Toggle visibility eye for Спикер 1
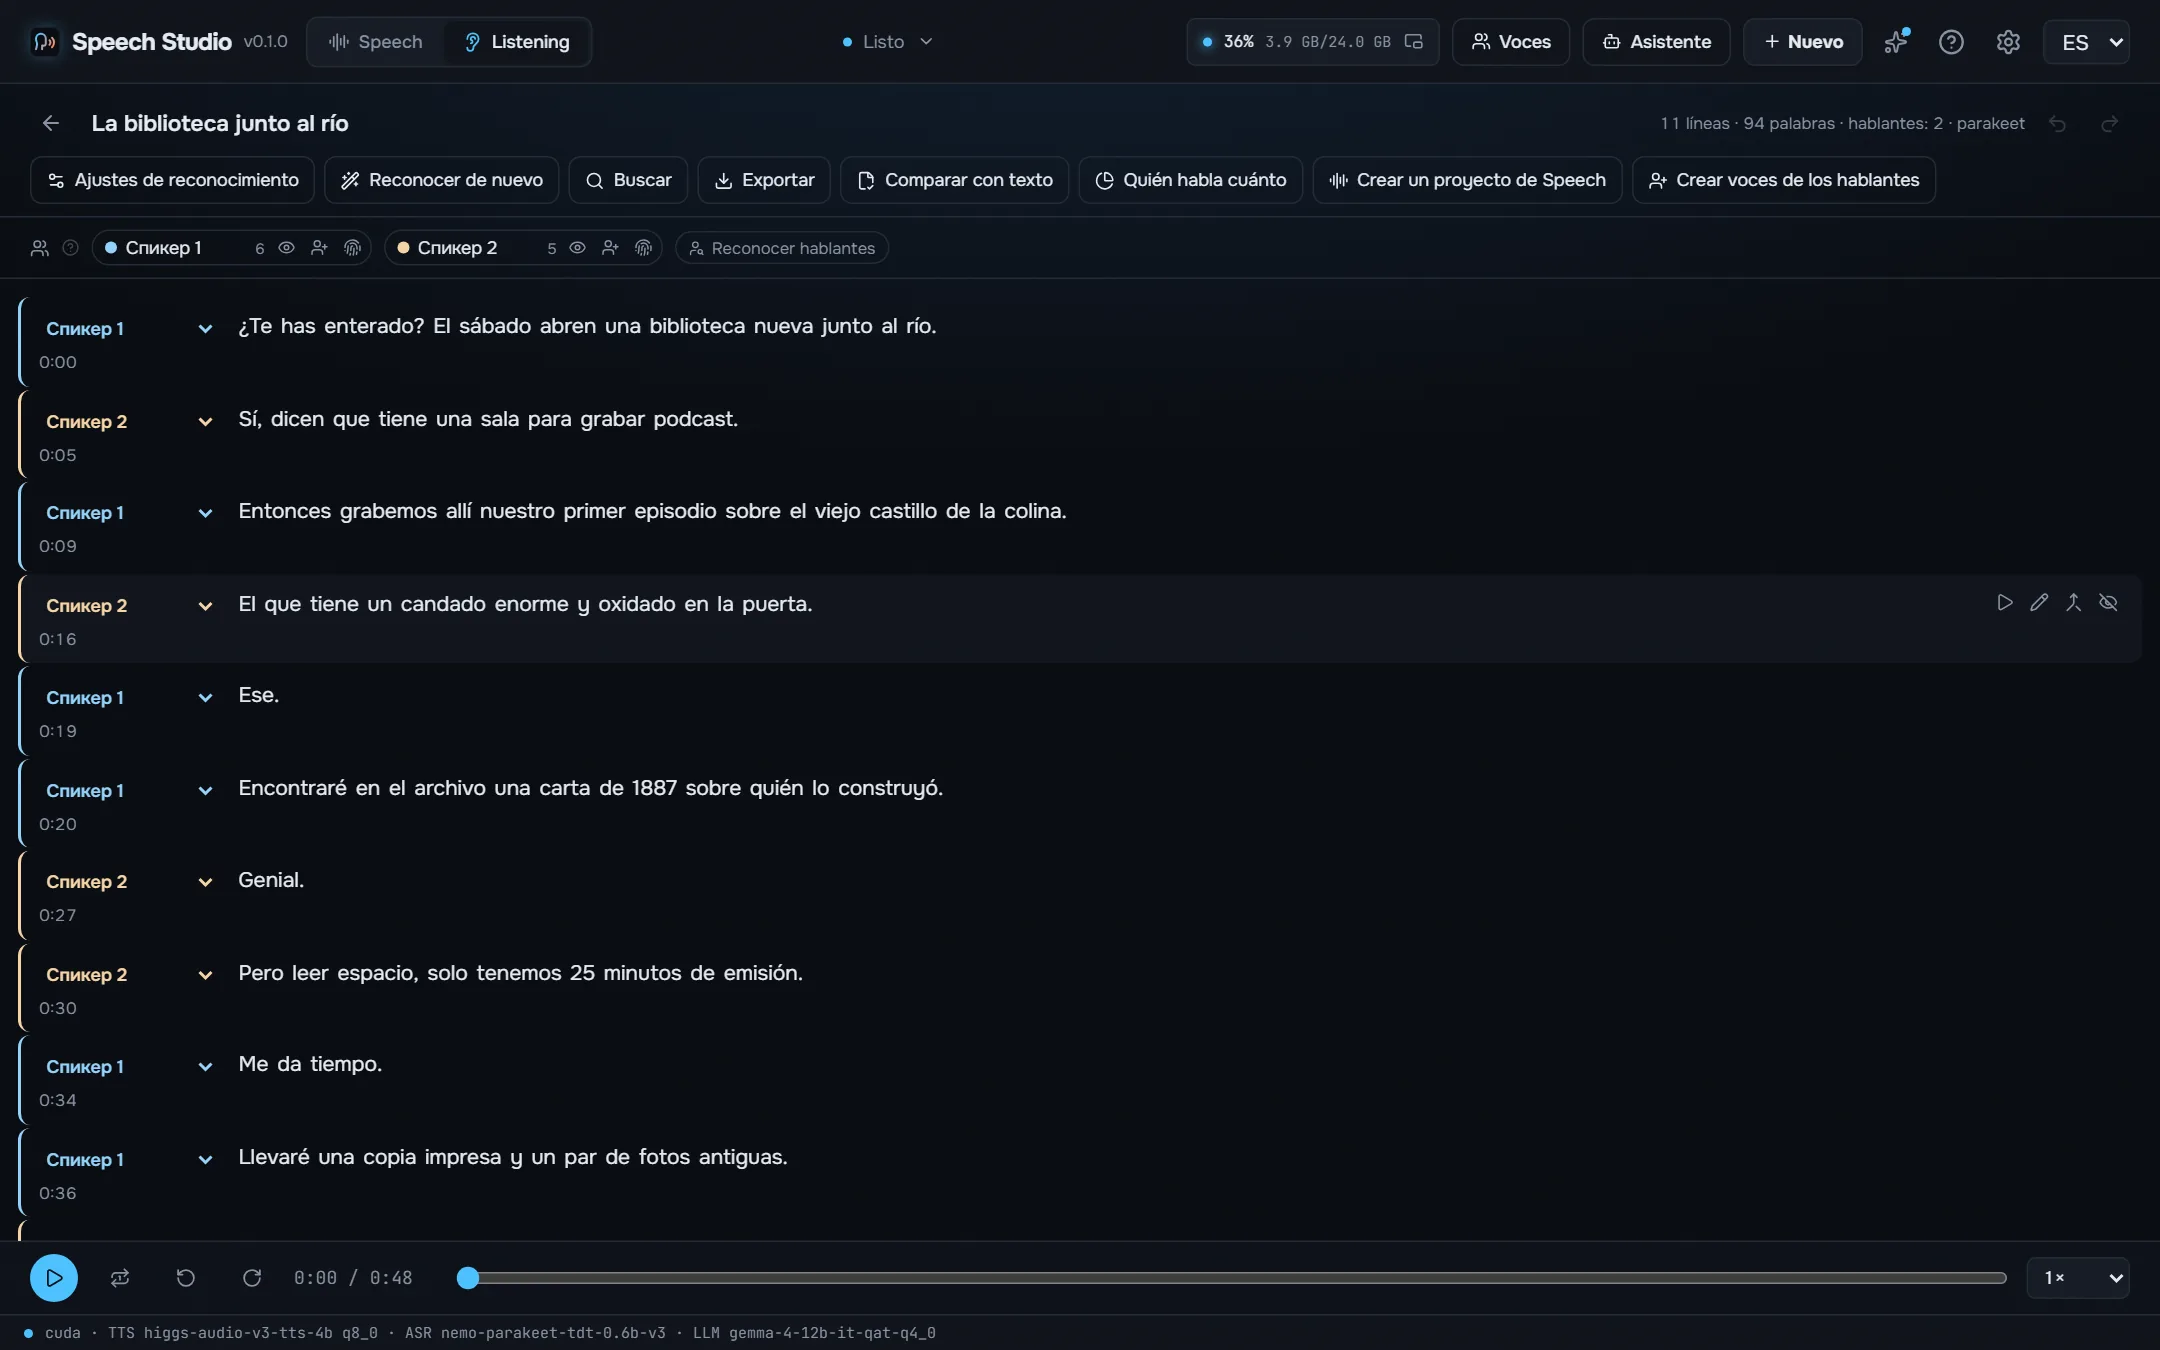Image resolution: width=2160 pixels, height=1350 pixels. pos(286,248)
